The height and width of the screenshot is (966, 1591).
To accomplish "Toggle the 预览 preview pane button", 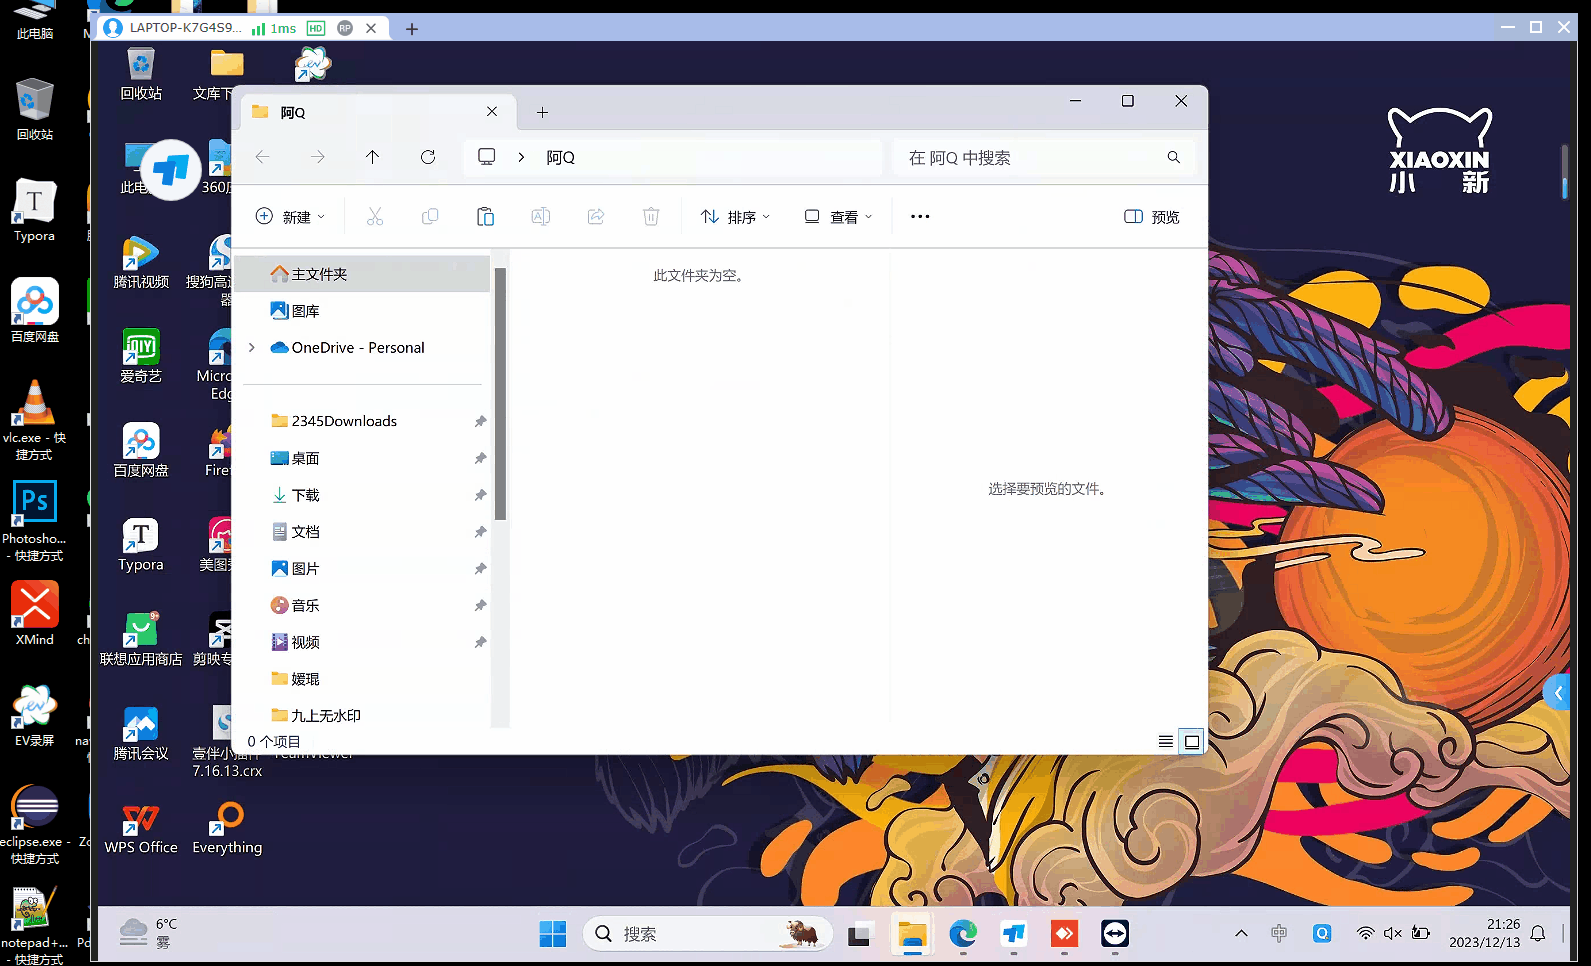I will coord(1152,216).
